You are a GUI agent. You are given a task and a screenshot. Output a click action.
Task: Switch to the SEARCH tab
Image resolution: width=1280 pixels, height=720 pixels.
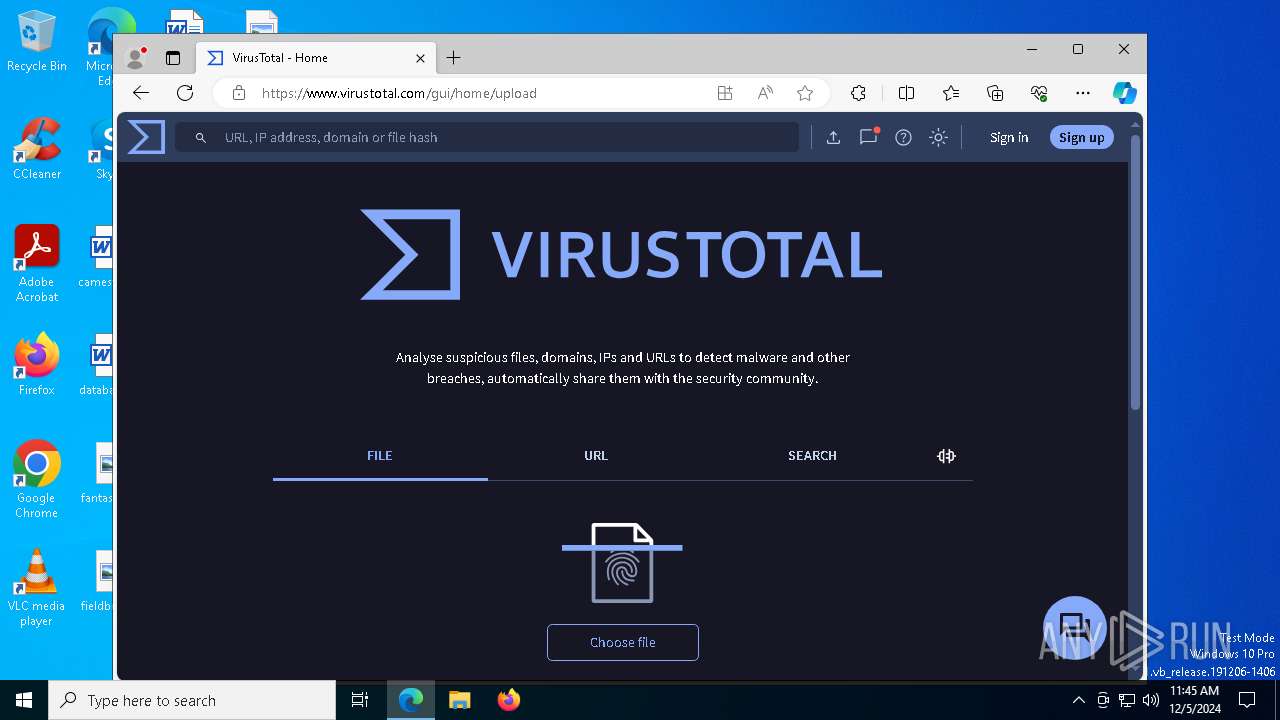click(x=812, y=455)
